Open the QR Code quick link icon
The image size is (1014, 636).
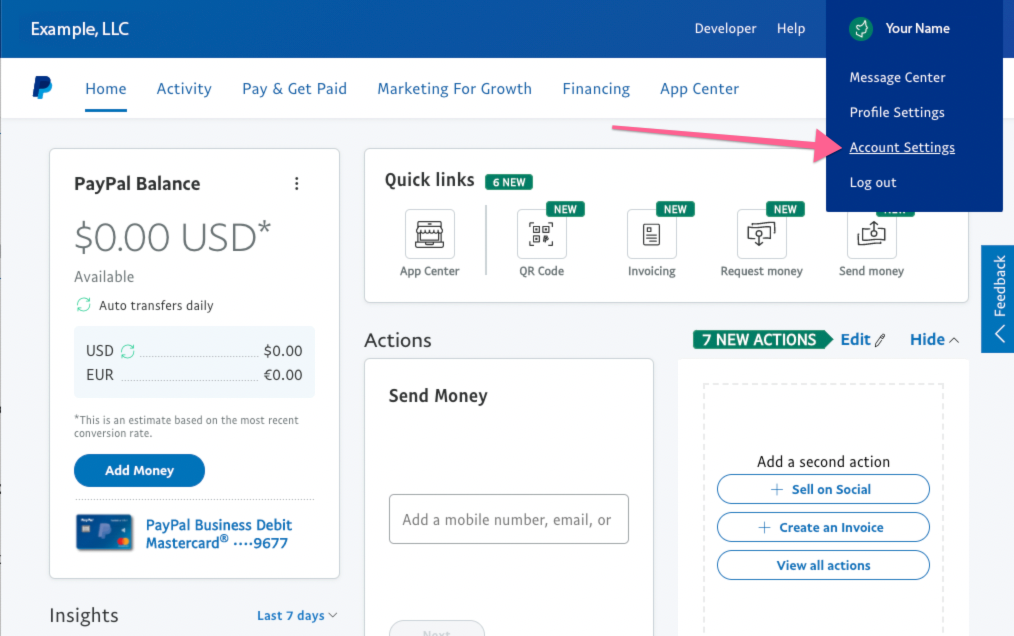click(x=541, y=234)
